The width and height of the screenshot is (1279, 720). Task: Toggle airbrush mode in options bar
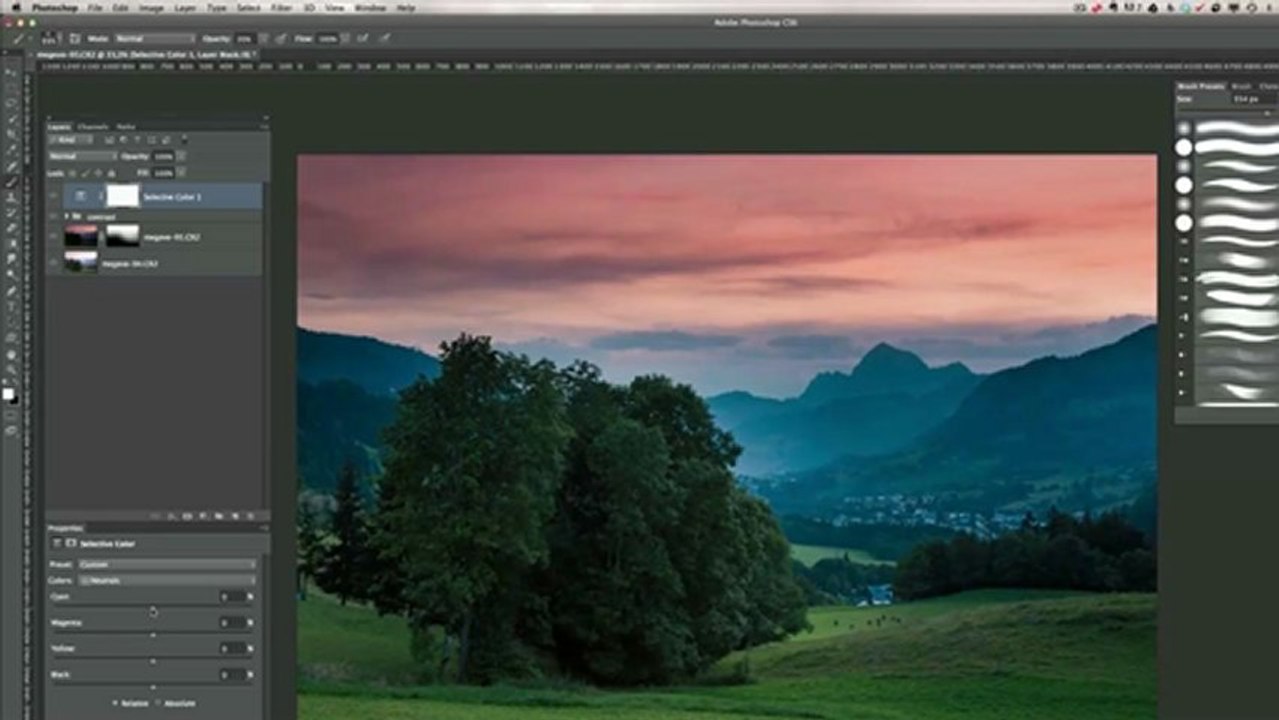click(362, 39)
